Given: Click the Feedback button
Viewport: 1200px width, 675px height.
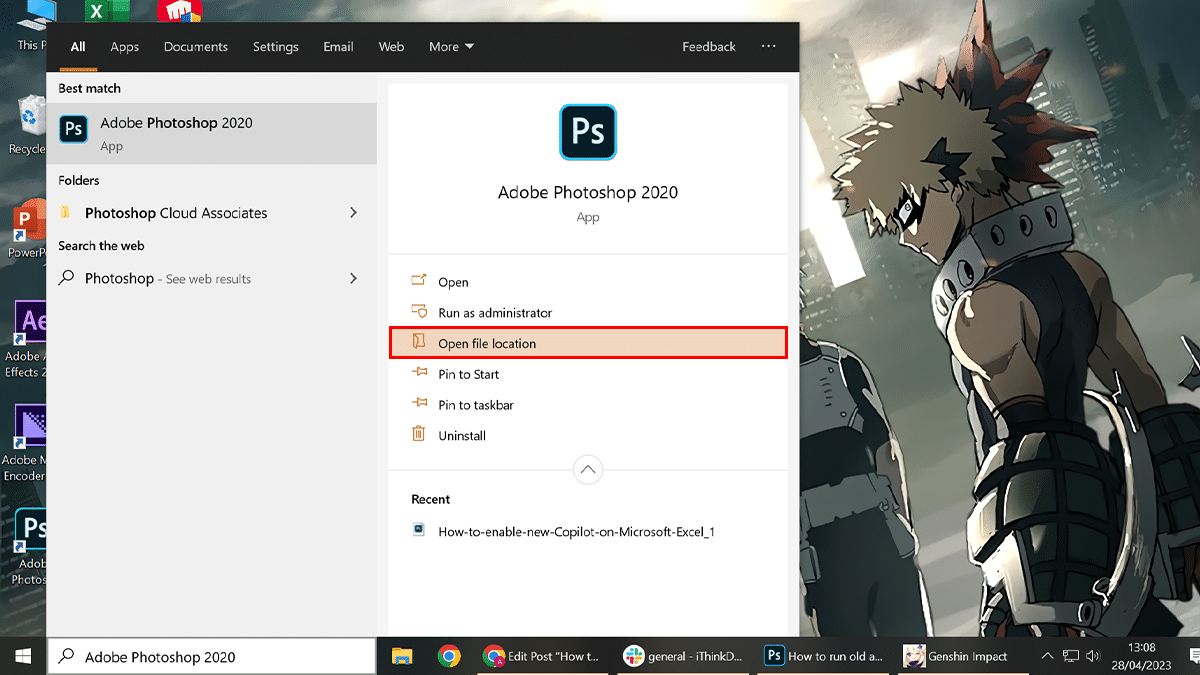Looking at the screenshot, I should pyautogui.click(x=708, y=47).
